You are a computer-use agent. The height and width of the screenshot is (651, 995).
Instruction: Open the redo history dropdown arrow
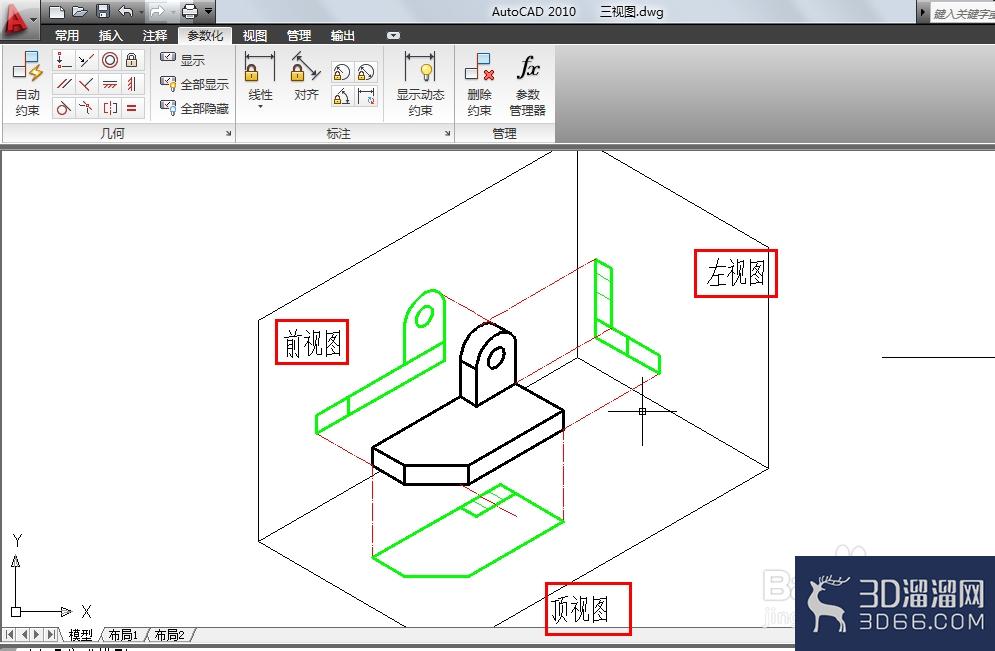[x=173, y=11]
